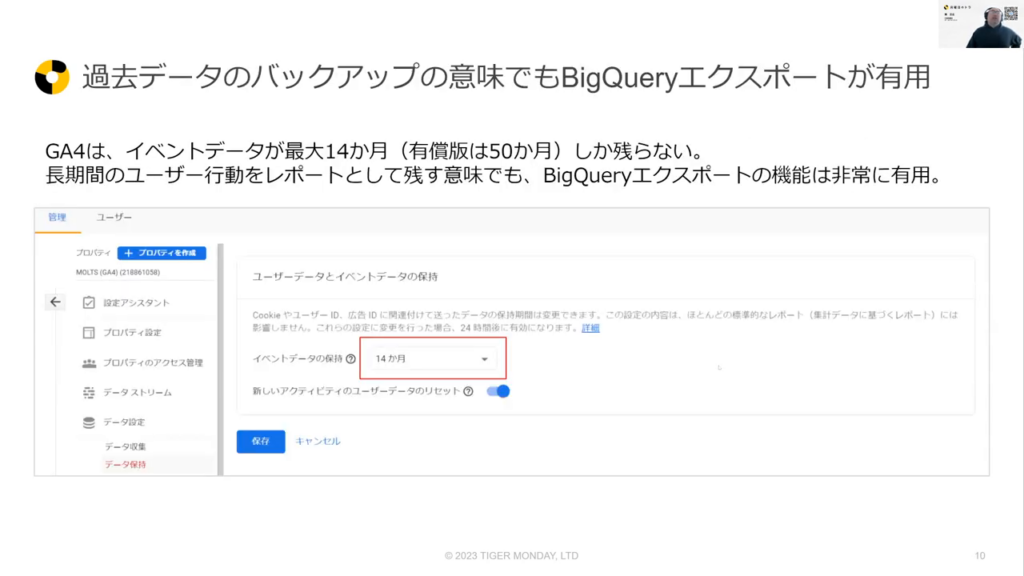
Task: Click the blue 保存 button
Action: click(260, 442)
